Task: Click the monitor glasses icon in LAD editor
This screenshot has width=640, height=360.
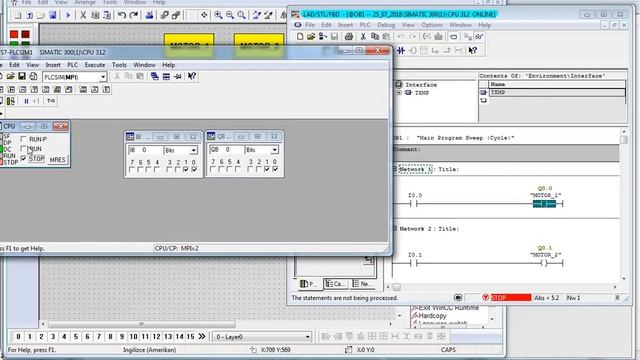Action: (x=478, y=37)
